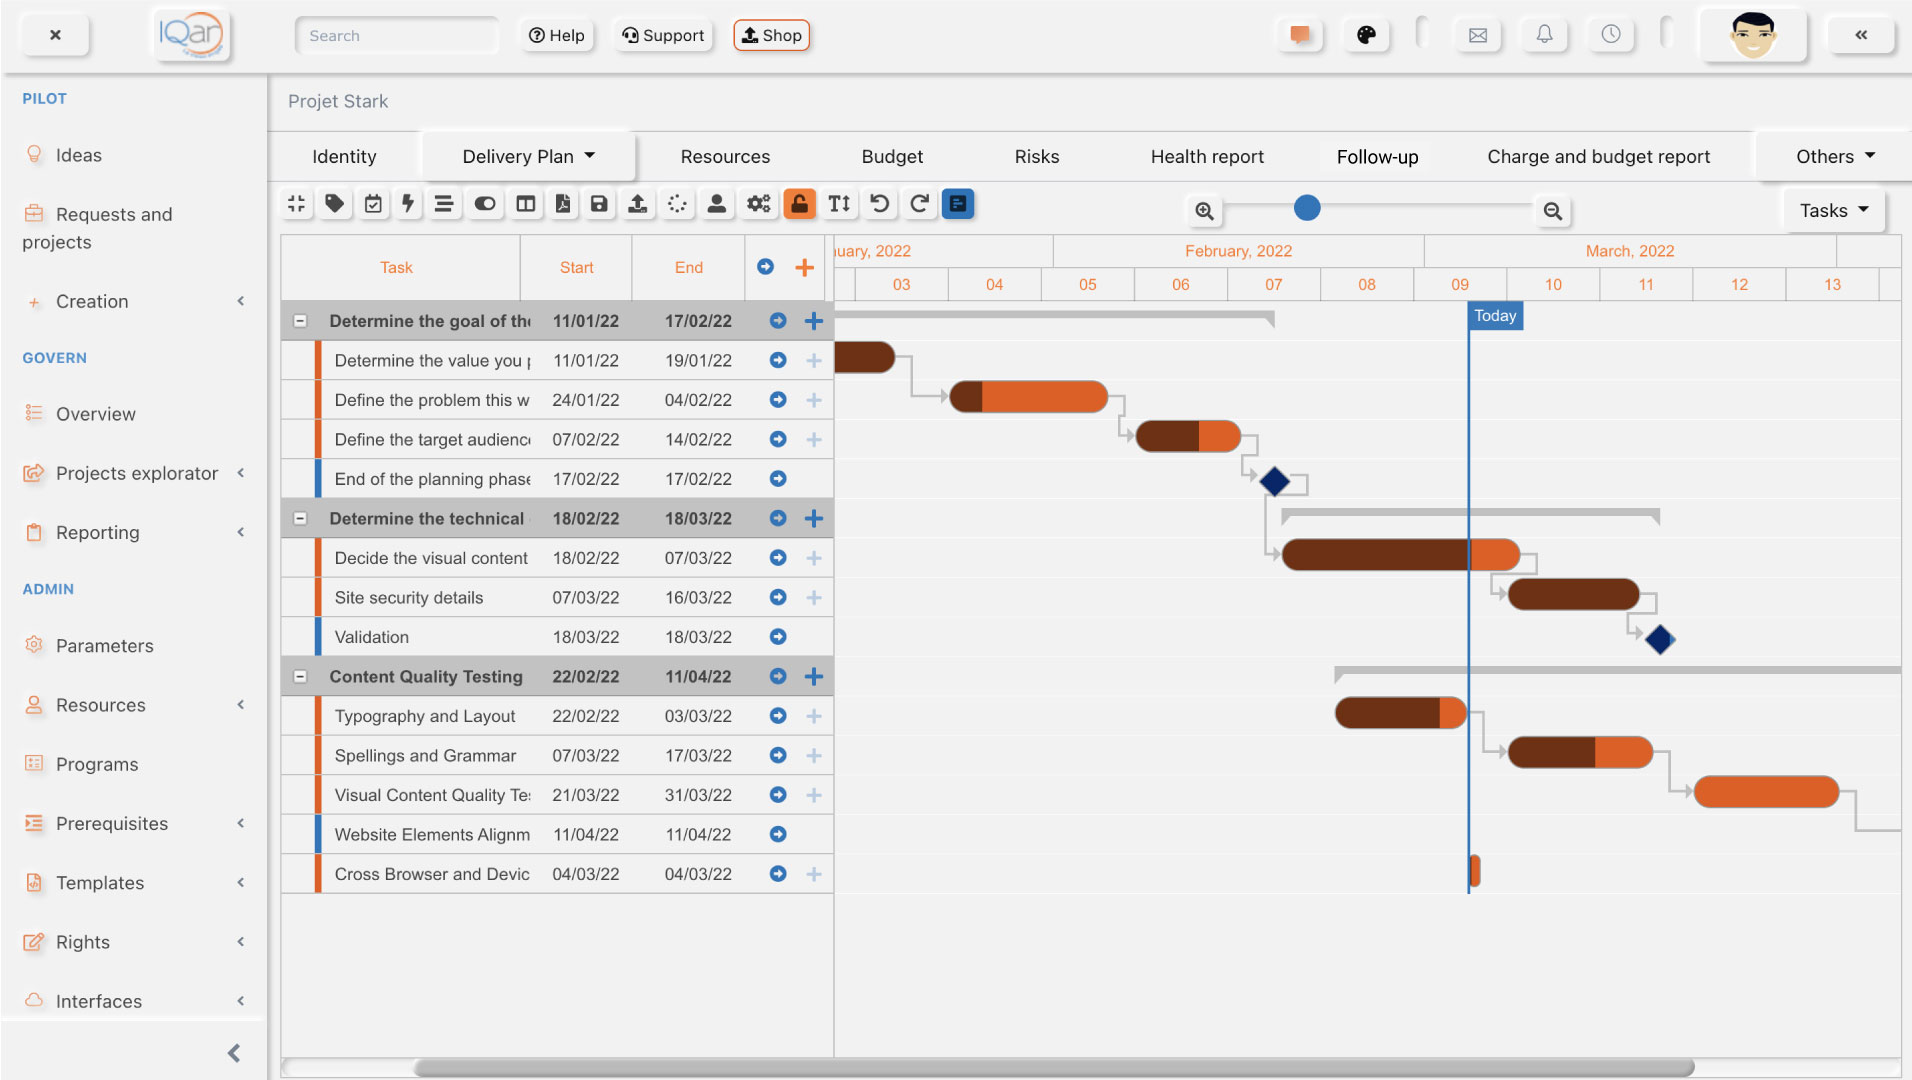Switch to the Budget tab

[892, 156]
